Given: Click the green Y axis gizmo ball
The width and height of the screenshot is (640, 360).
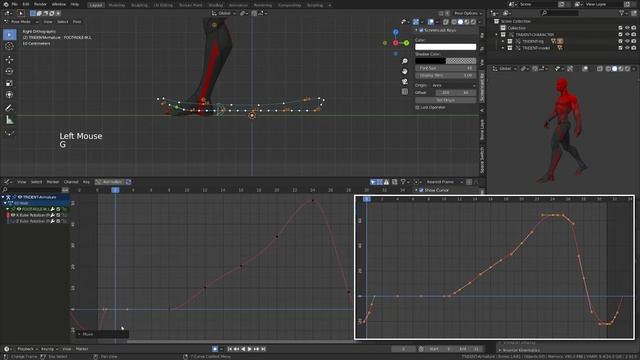Looking at the screenshot, I should click(406, 43).
